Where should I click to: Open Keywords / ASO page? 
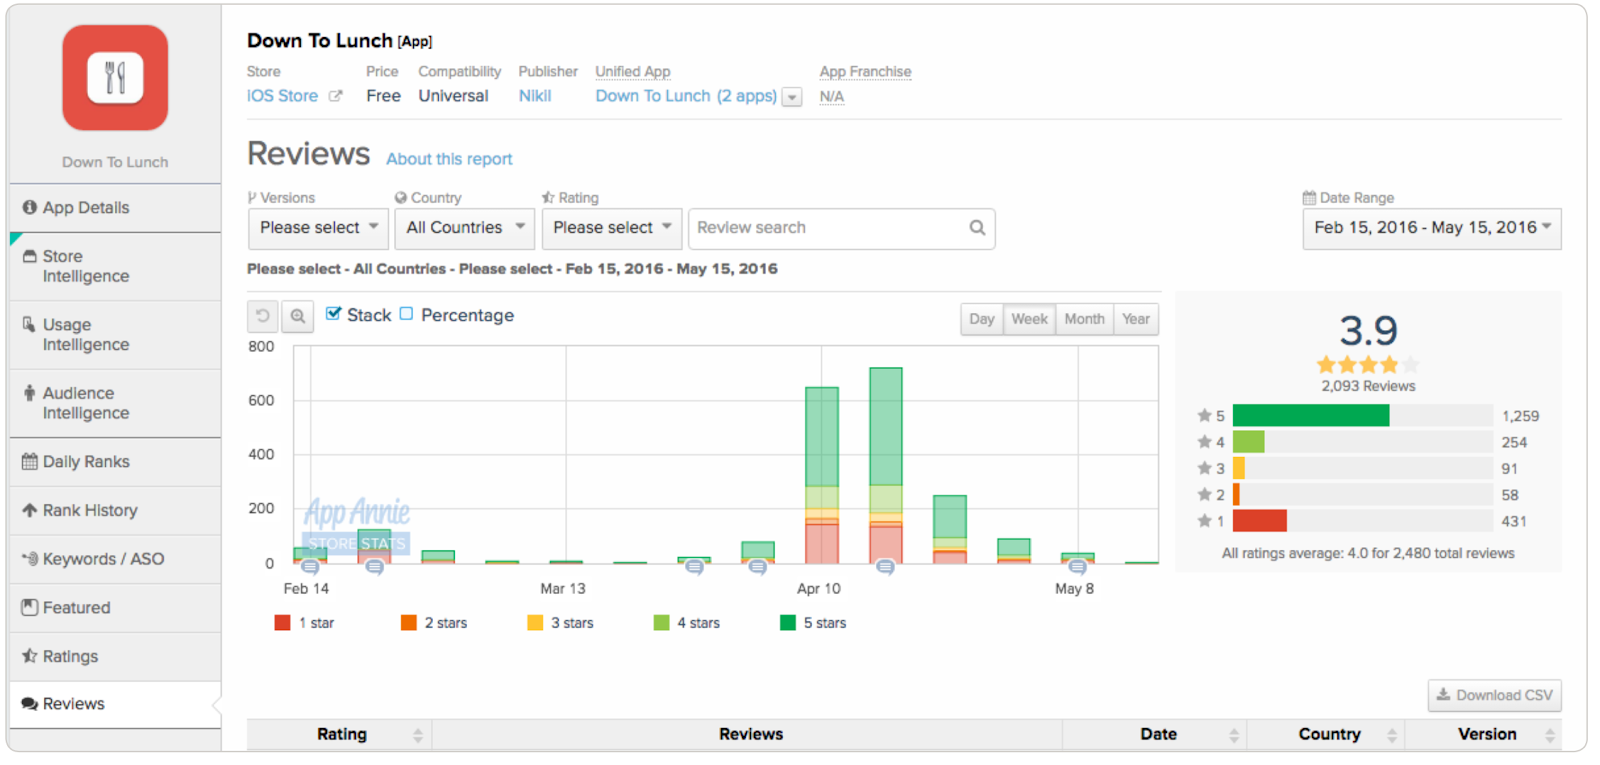pos(115,559)
